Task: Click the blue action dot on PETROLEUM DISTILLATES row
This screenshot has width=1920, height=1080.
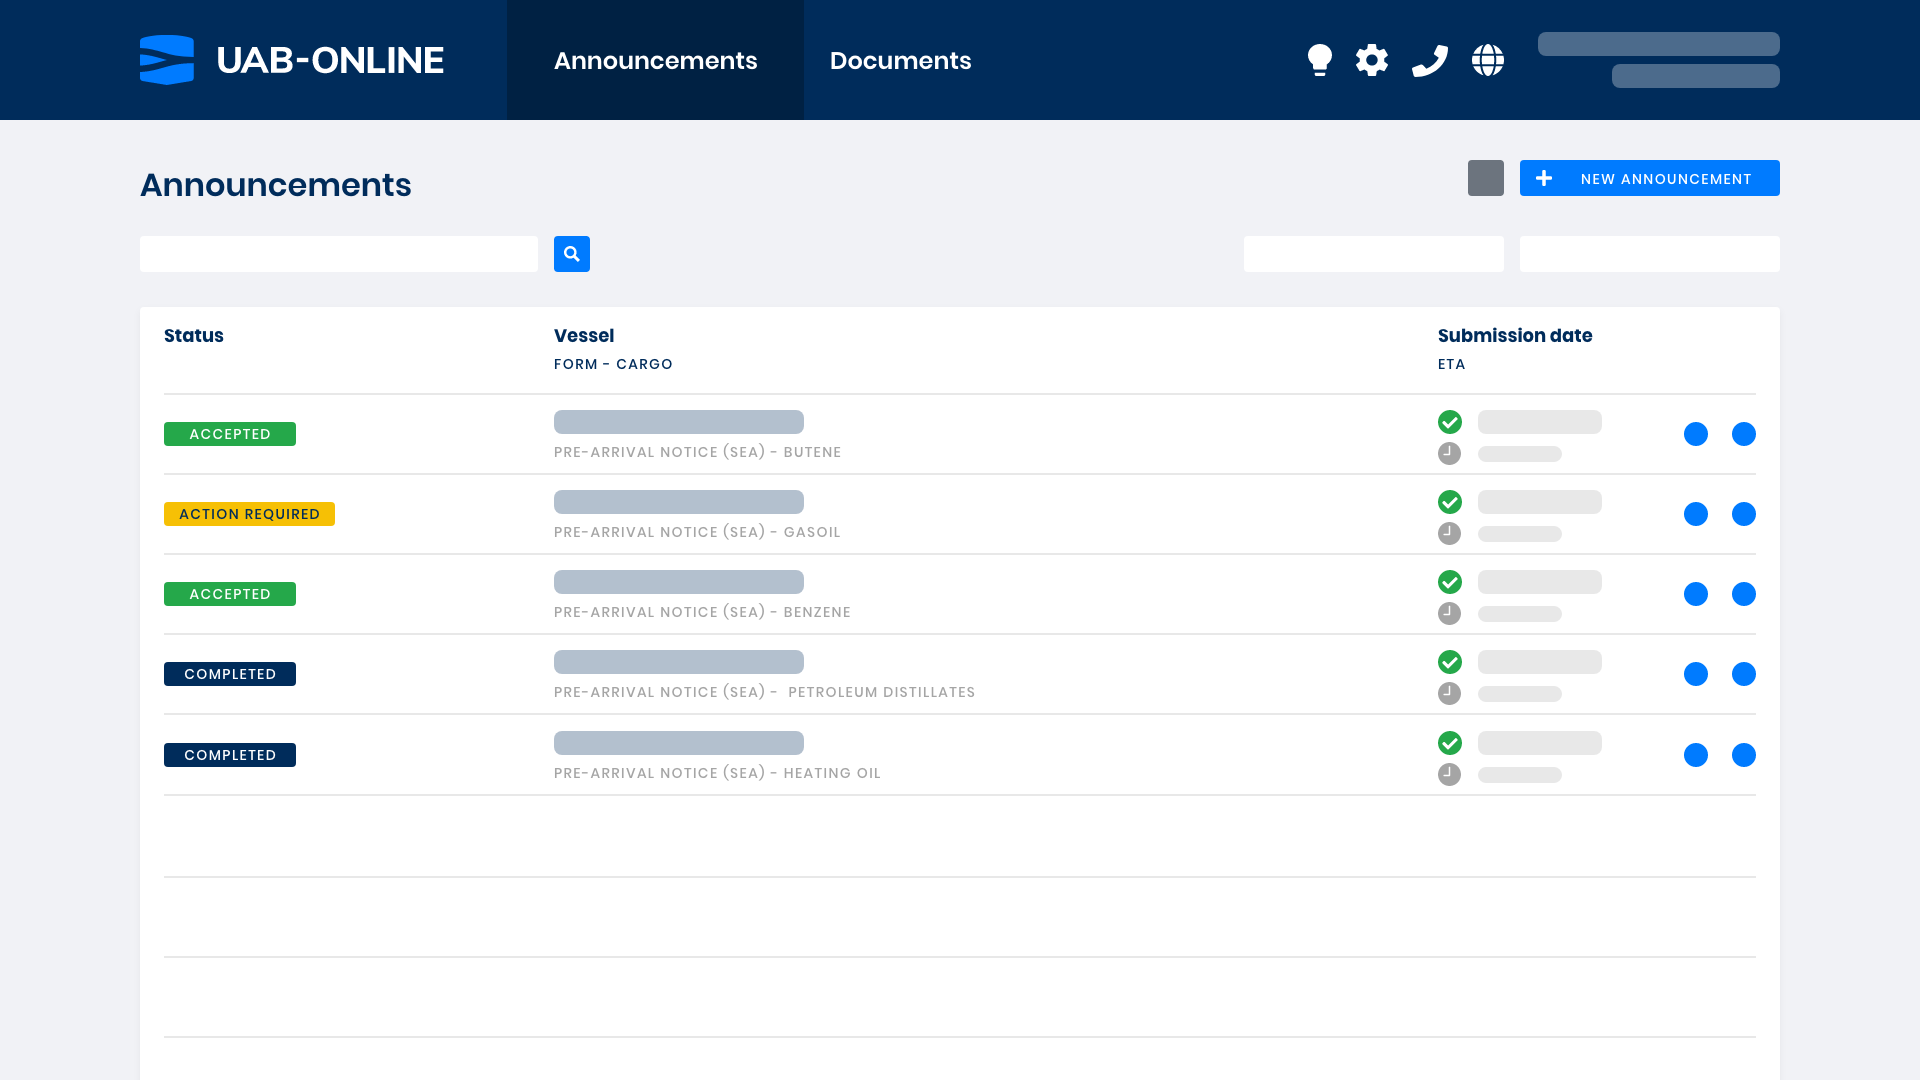Action: tap(1696, 674)
